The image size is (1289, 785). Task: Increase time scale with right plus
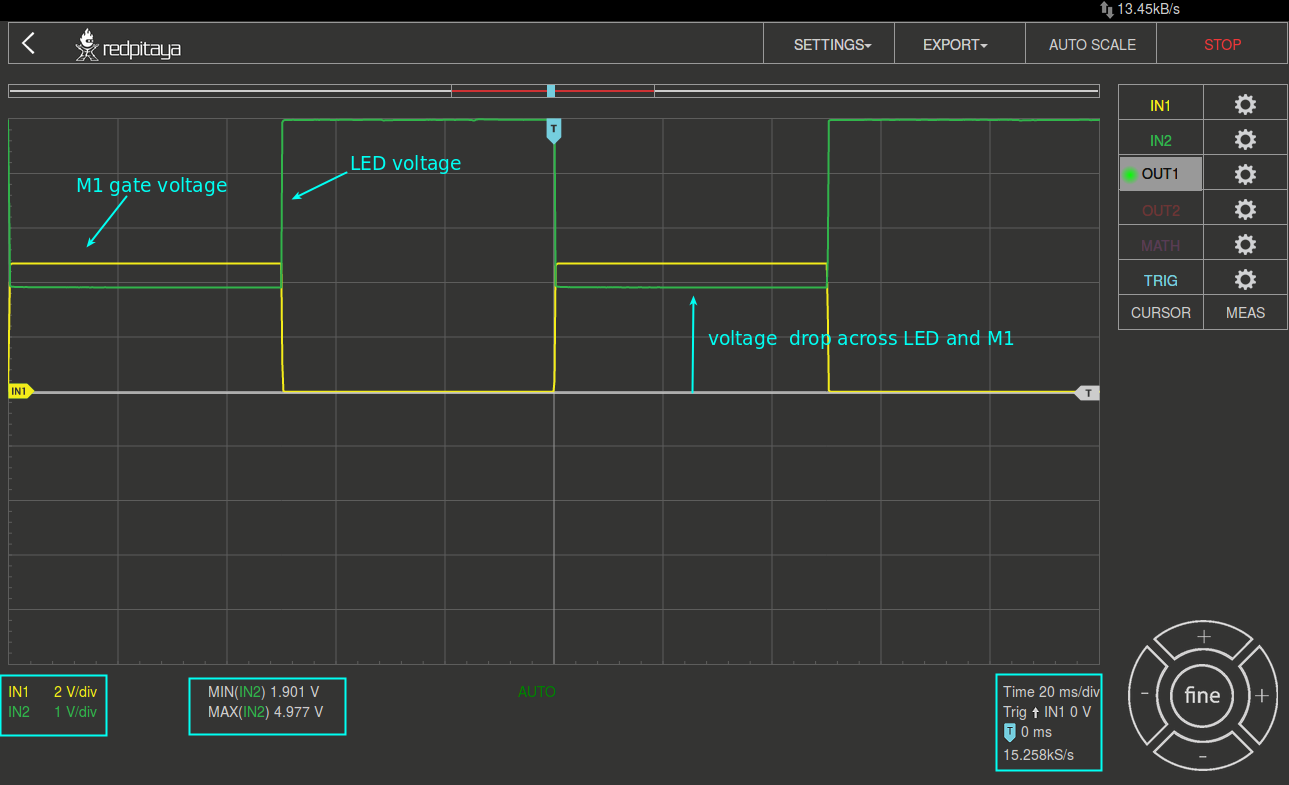(x=1262, y=695)
